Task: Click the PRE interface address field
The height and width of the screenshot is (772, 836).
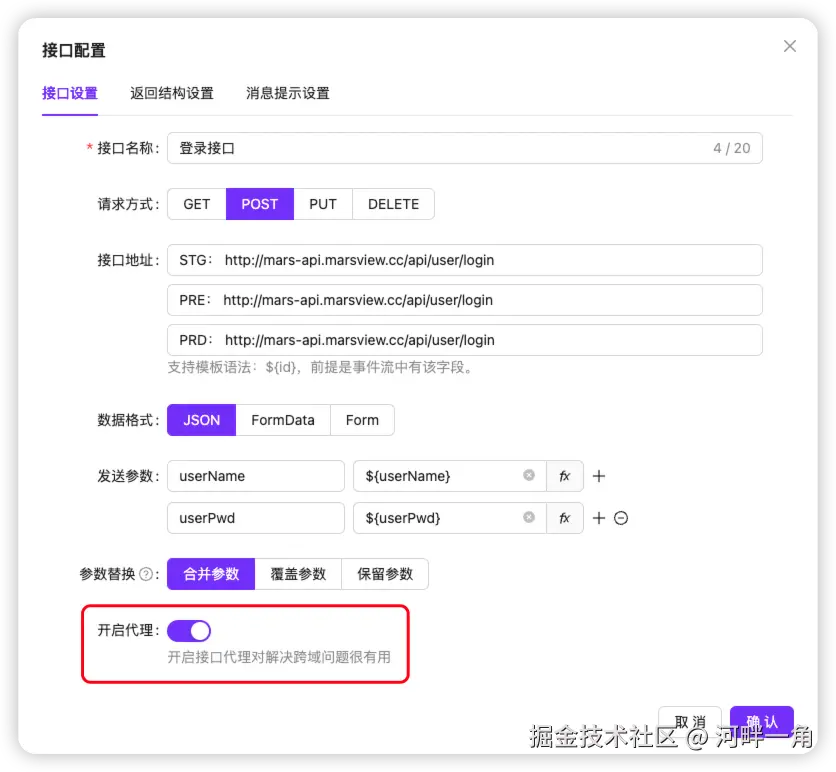Action: 464,300
